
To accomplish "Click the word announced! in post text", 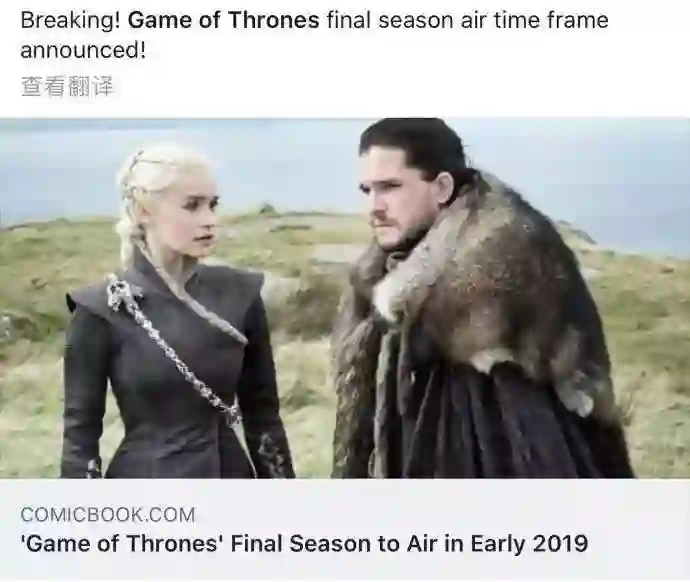I will coord(83,51).
